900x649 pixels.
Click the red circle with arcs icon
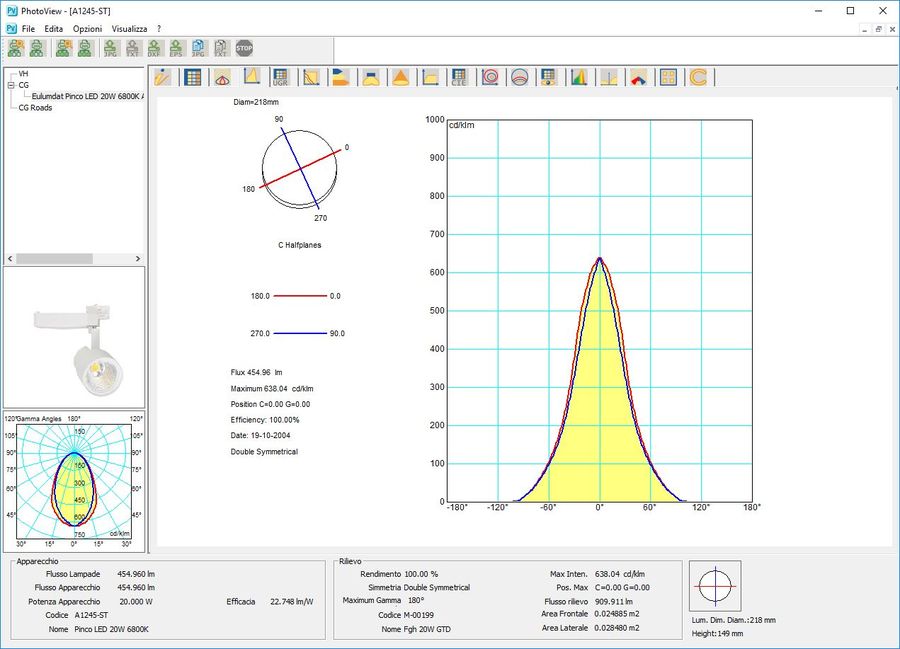(x=519, y=77)
